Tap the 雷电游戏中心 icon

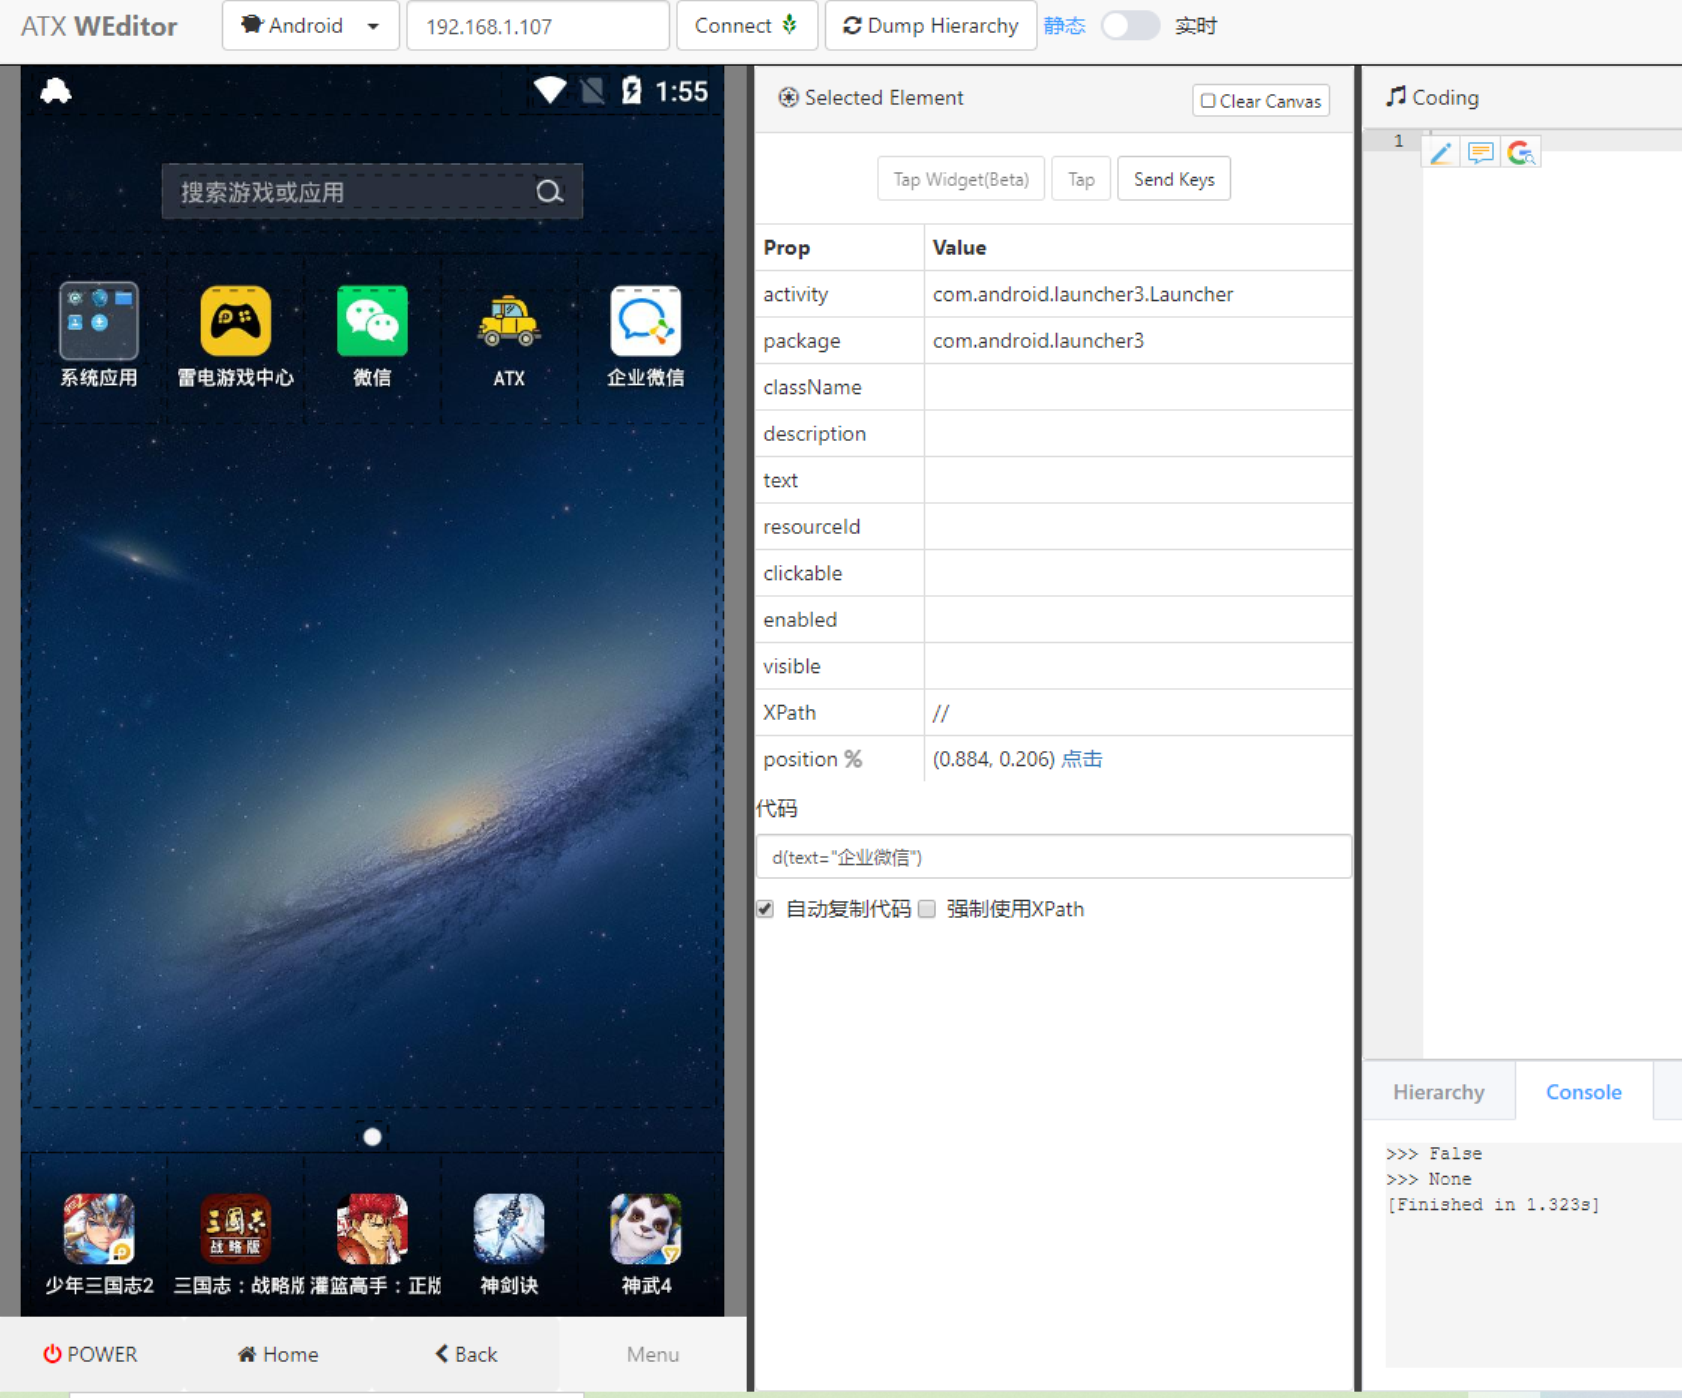tap(234, 322)
